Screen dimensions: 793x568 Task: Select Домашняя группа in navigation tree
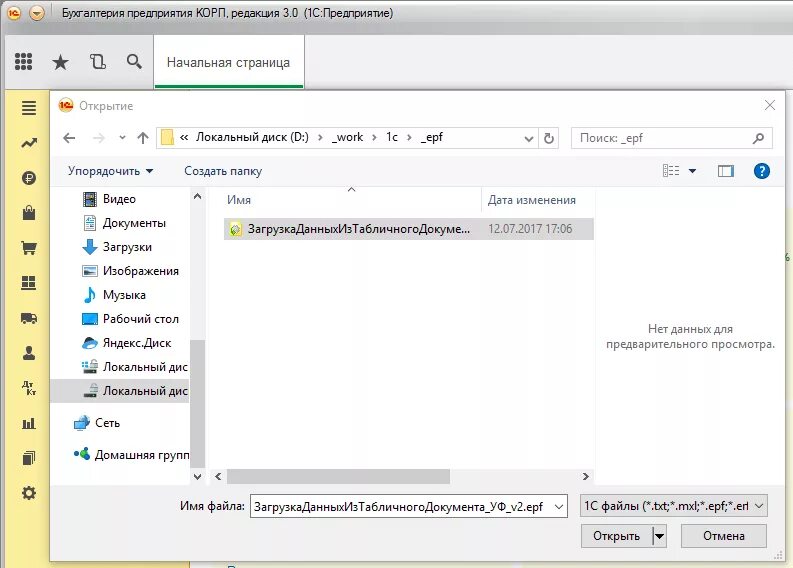pyautogui.click(x=132, y=454)
